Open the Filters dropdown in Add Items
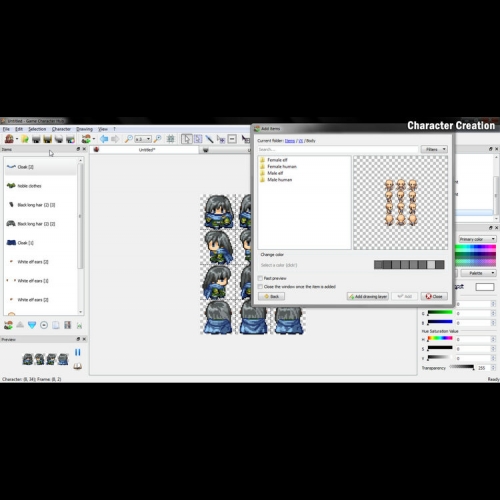500x500 pixels. [434, 149]
